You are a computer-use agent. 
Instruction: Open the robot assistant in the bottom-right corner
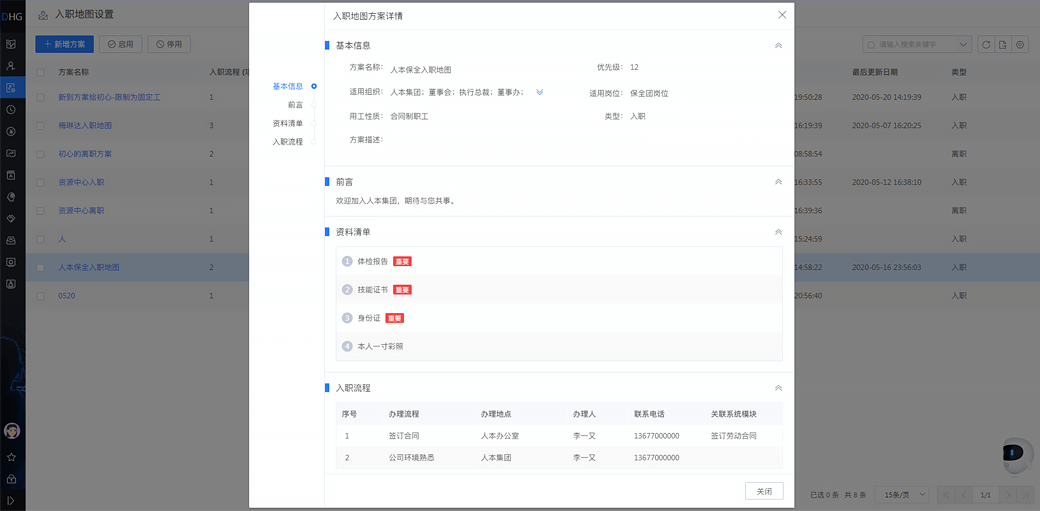click(x=1016, y=455)
